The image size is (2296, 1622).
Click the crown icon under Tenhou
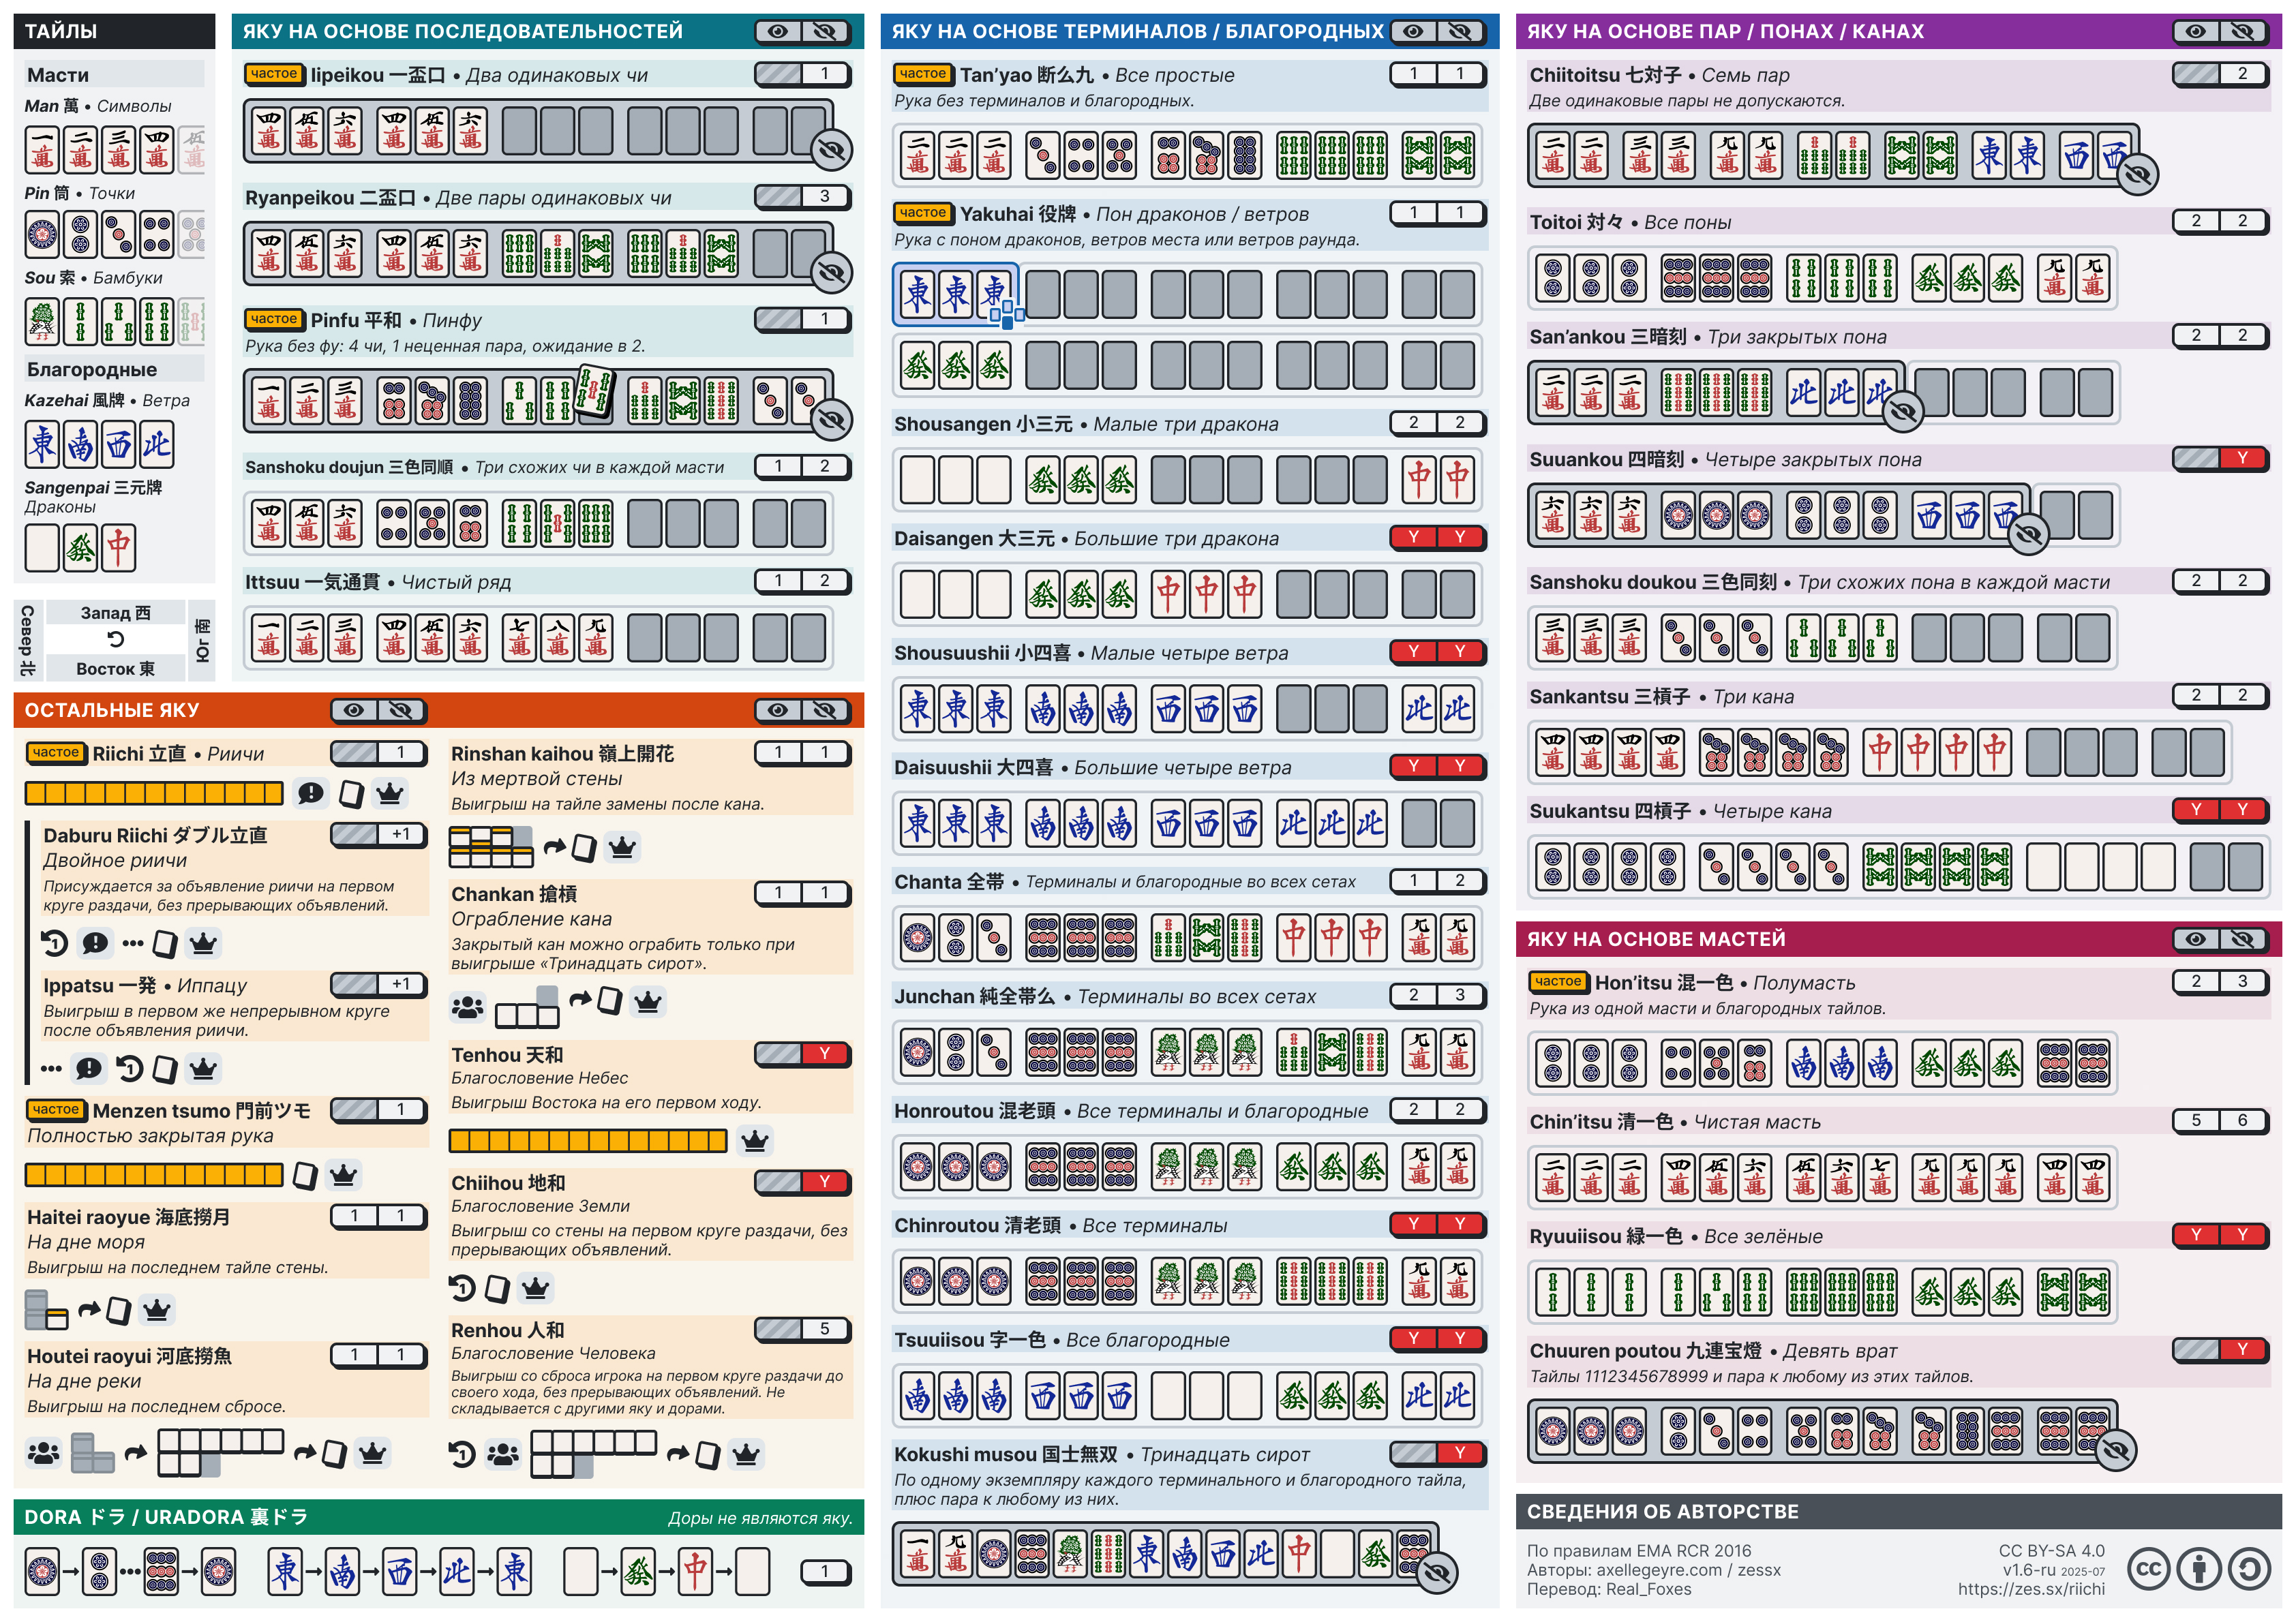pyautogui.click(x=754, y=1141)
